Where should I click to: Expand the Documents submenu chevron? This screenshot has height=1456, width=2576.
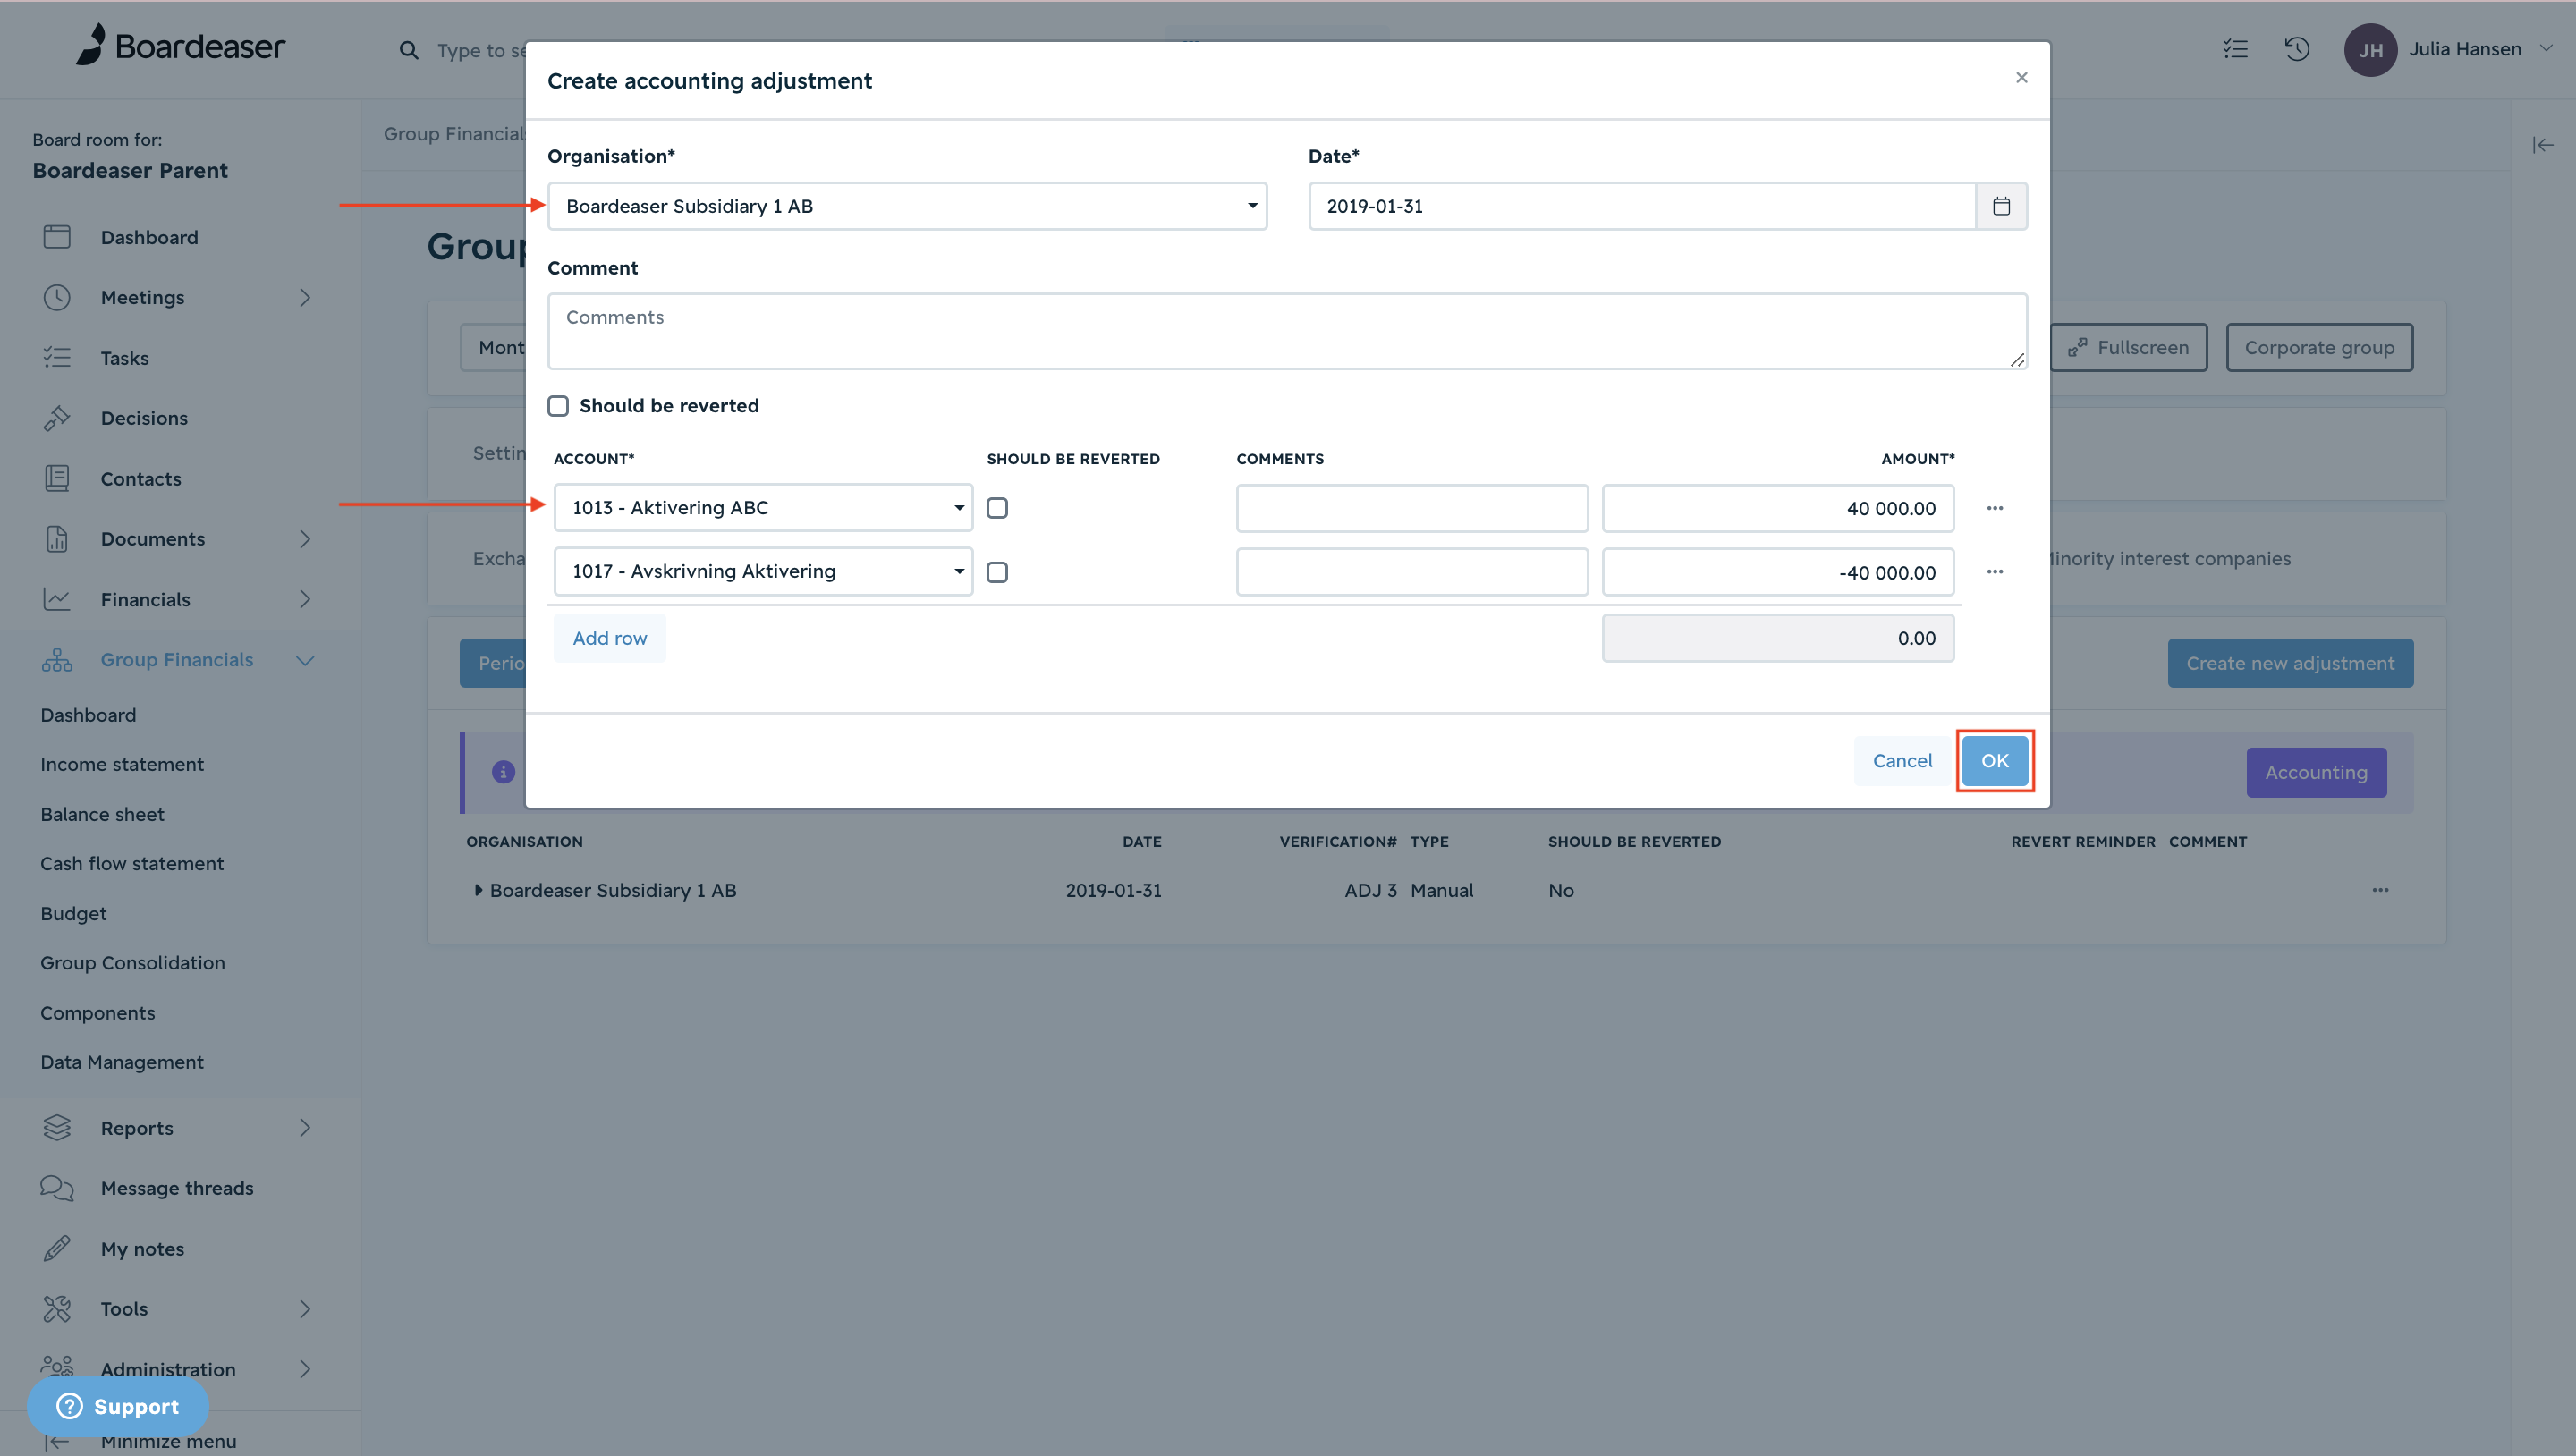pos(305,539)
